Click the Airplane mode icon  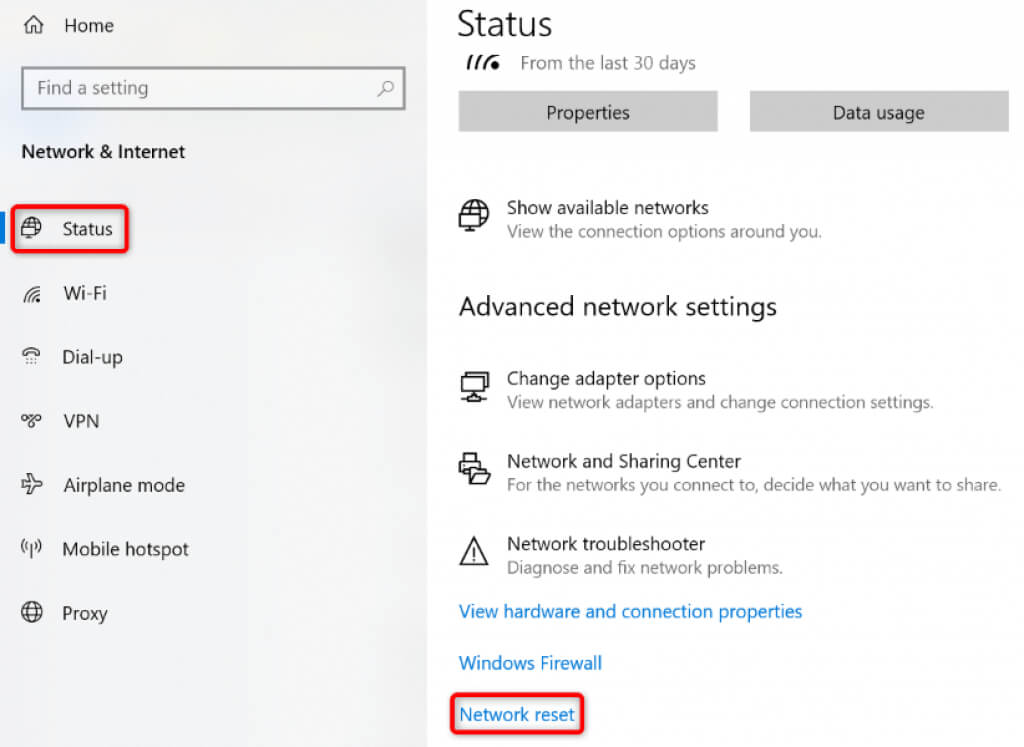(32, 485)
